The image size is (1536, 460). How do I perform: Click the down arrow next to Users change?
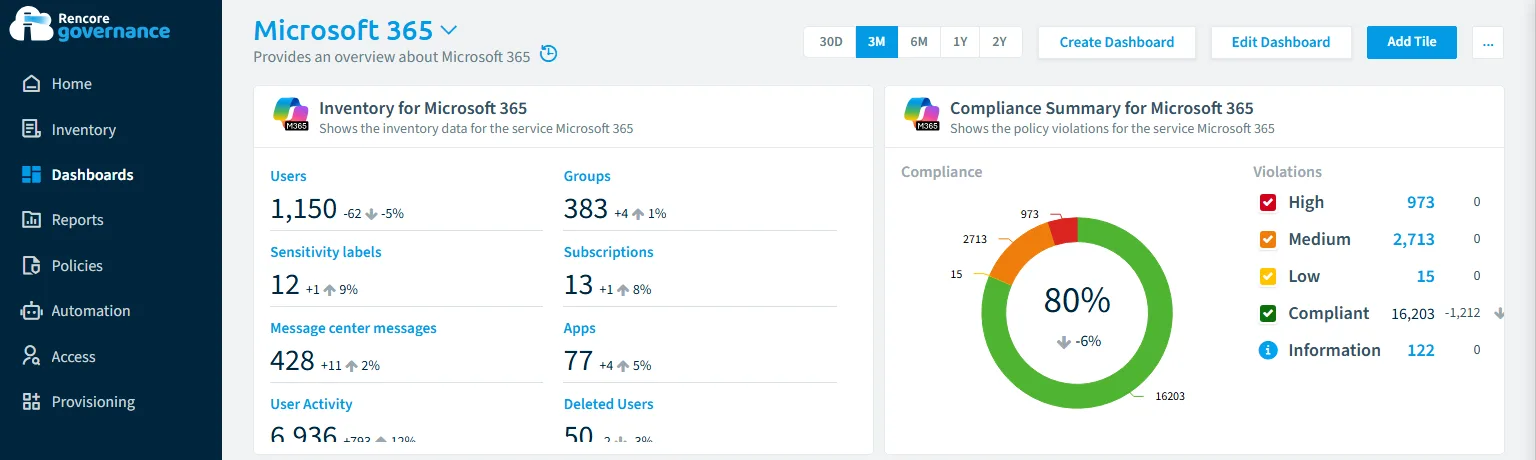point(372,213)
